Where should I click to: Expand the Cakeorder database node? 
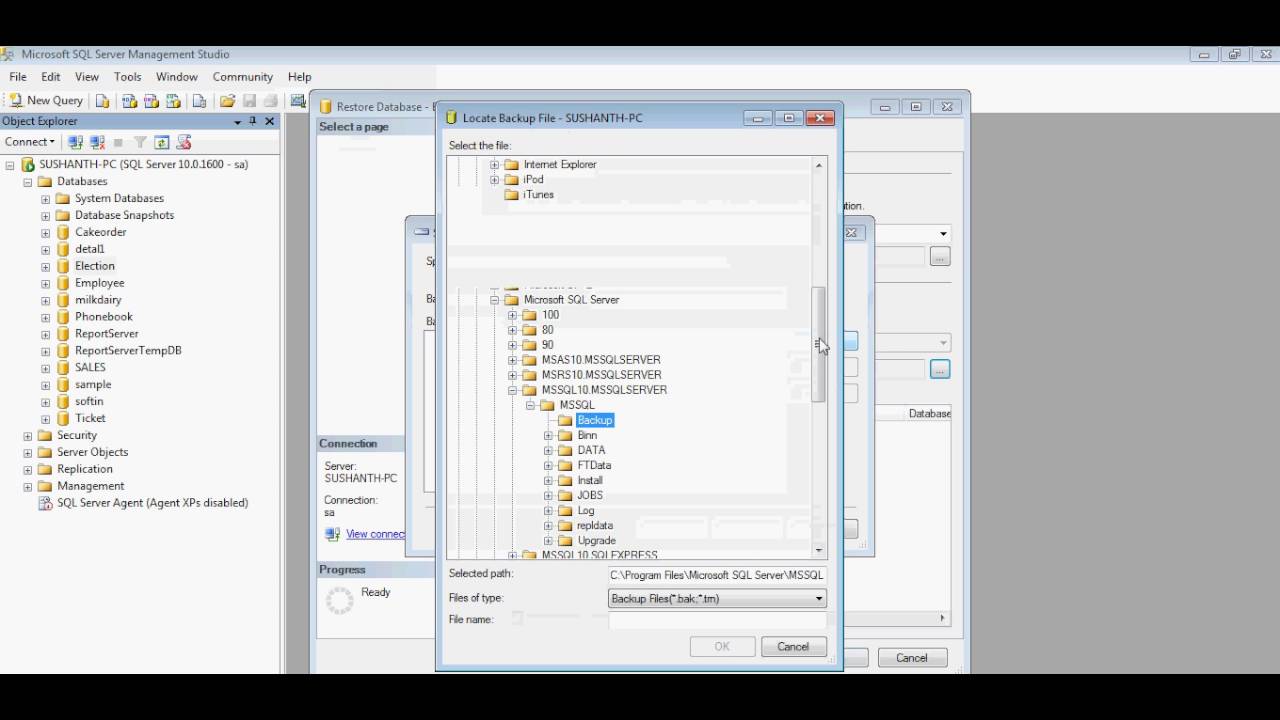(46, 232)
